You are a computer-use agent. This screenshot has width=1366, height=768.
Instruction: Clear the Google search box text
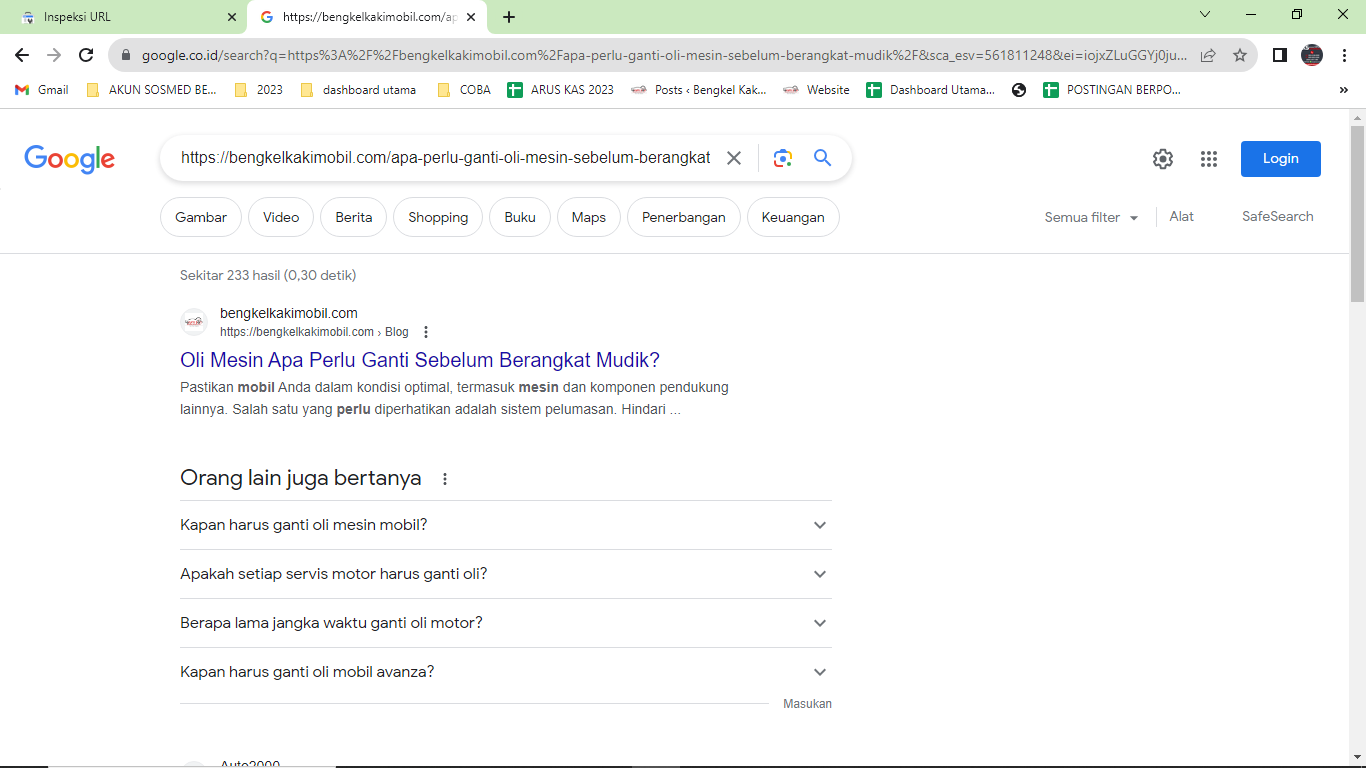(734, 158)
